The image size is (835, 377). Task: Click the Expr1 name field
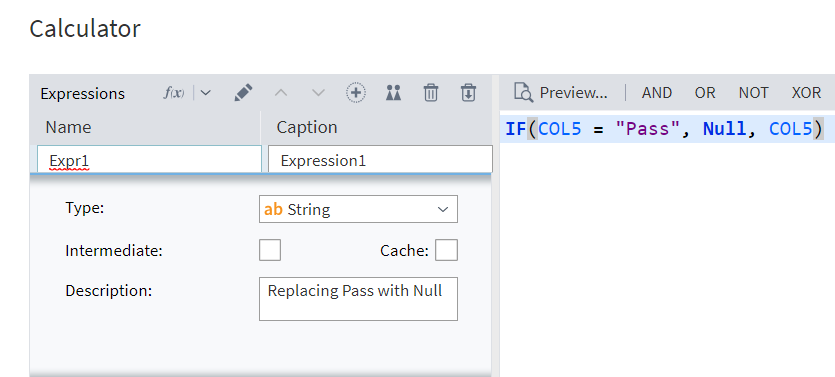149,159
